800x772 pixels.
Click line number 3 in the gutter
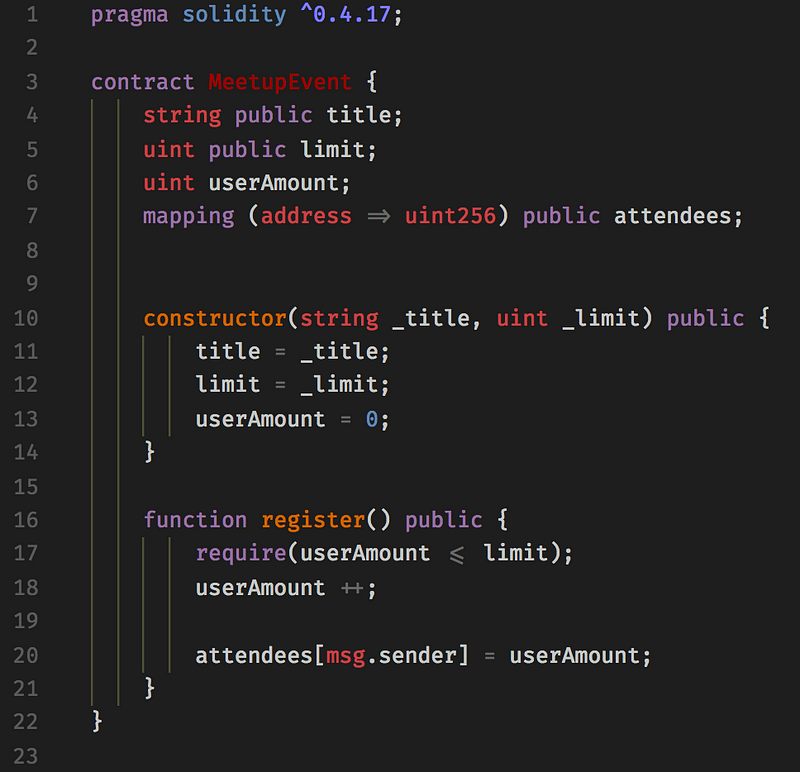(x=29, y=82)
